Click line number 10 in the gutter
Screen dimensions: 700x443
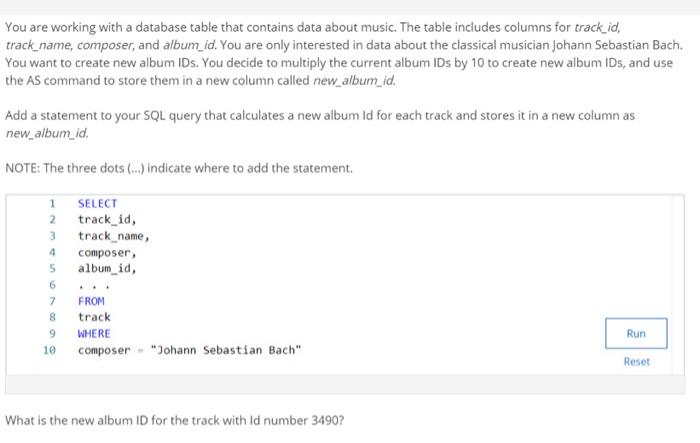[x=49, y=350]
